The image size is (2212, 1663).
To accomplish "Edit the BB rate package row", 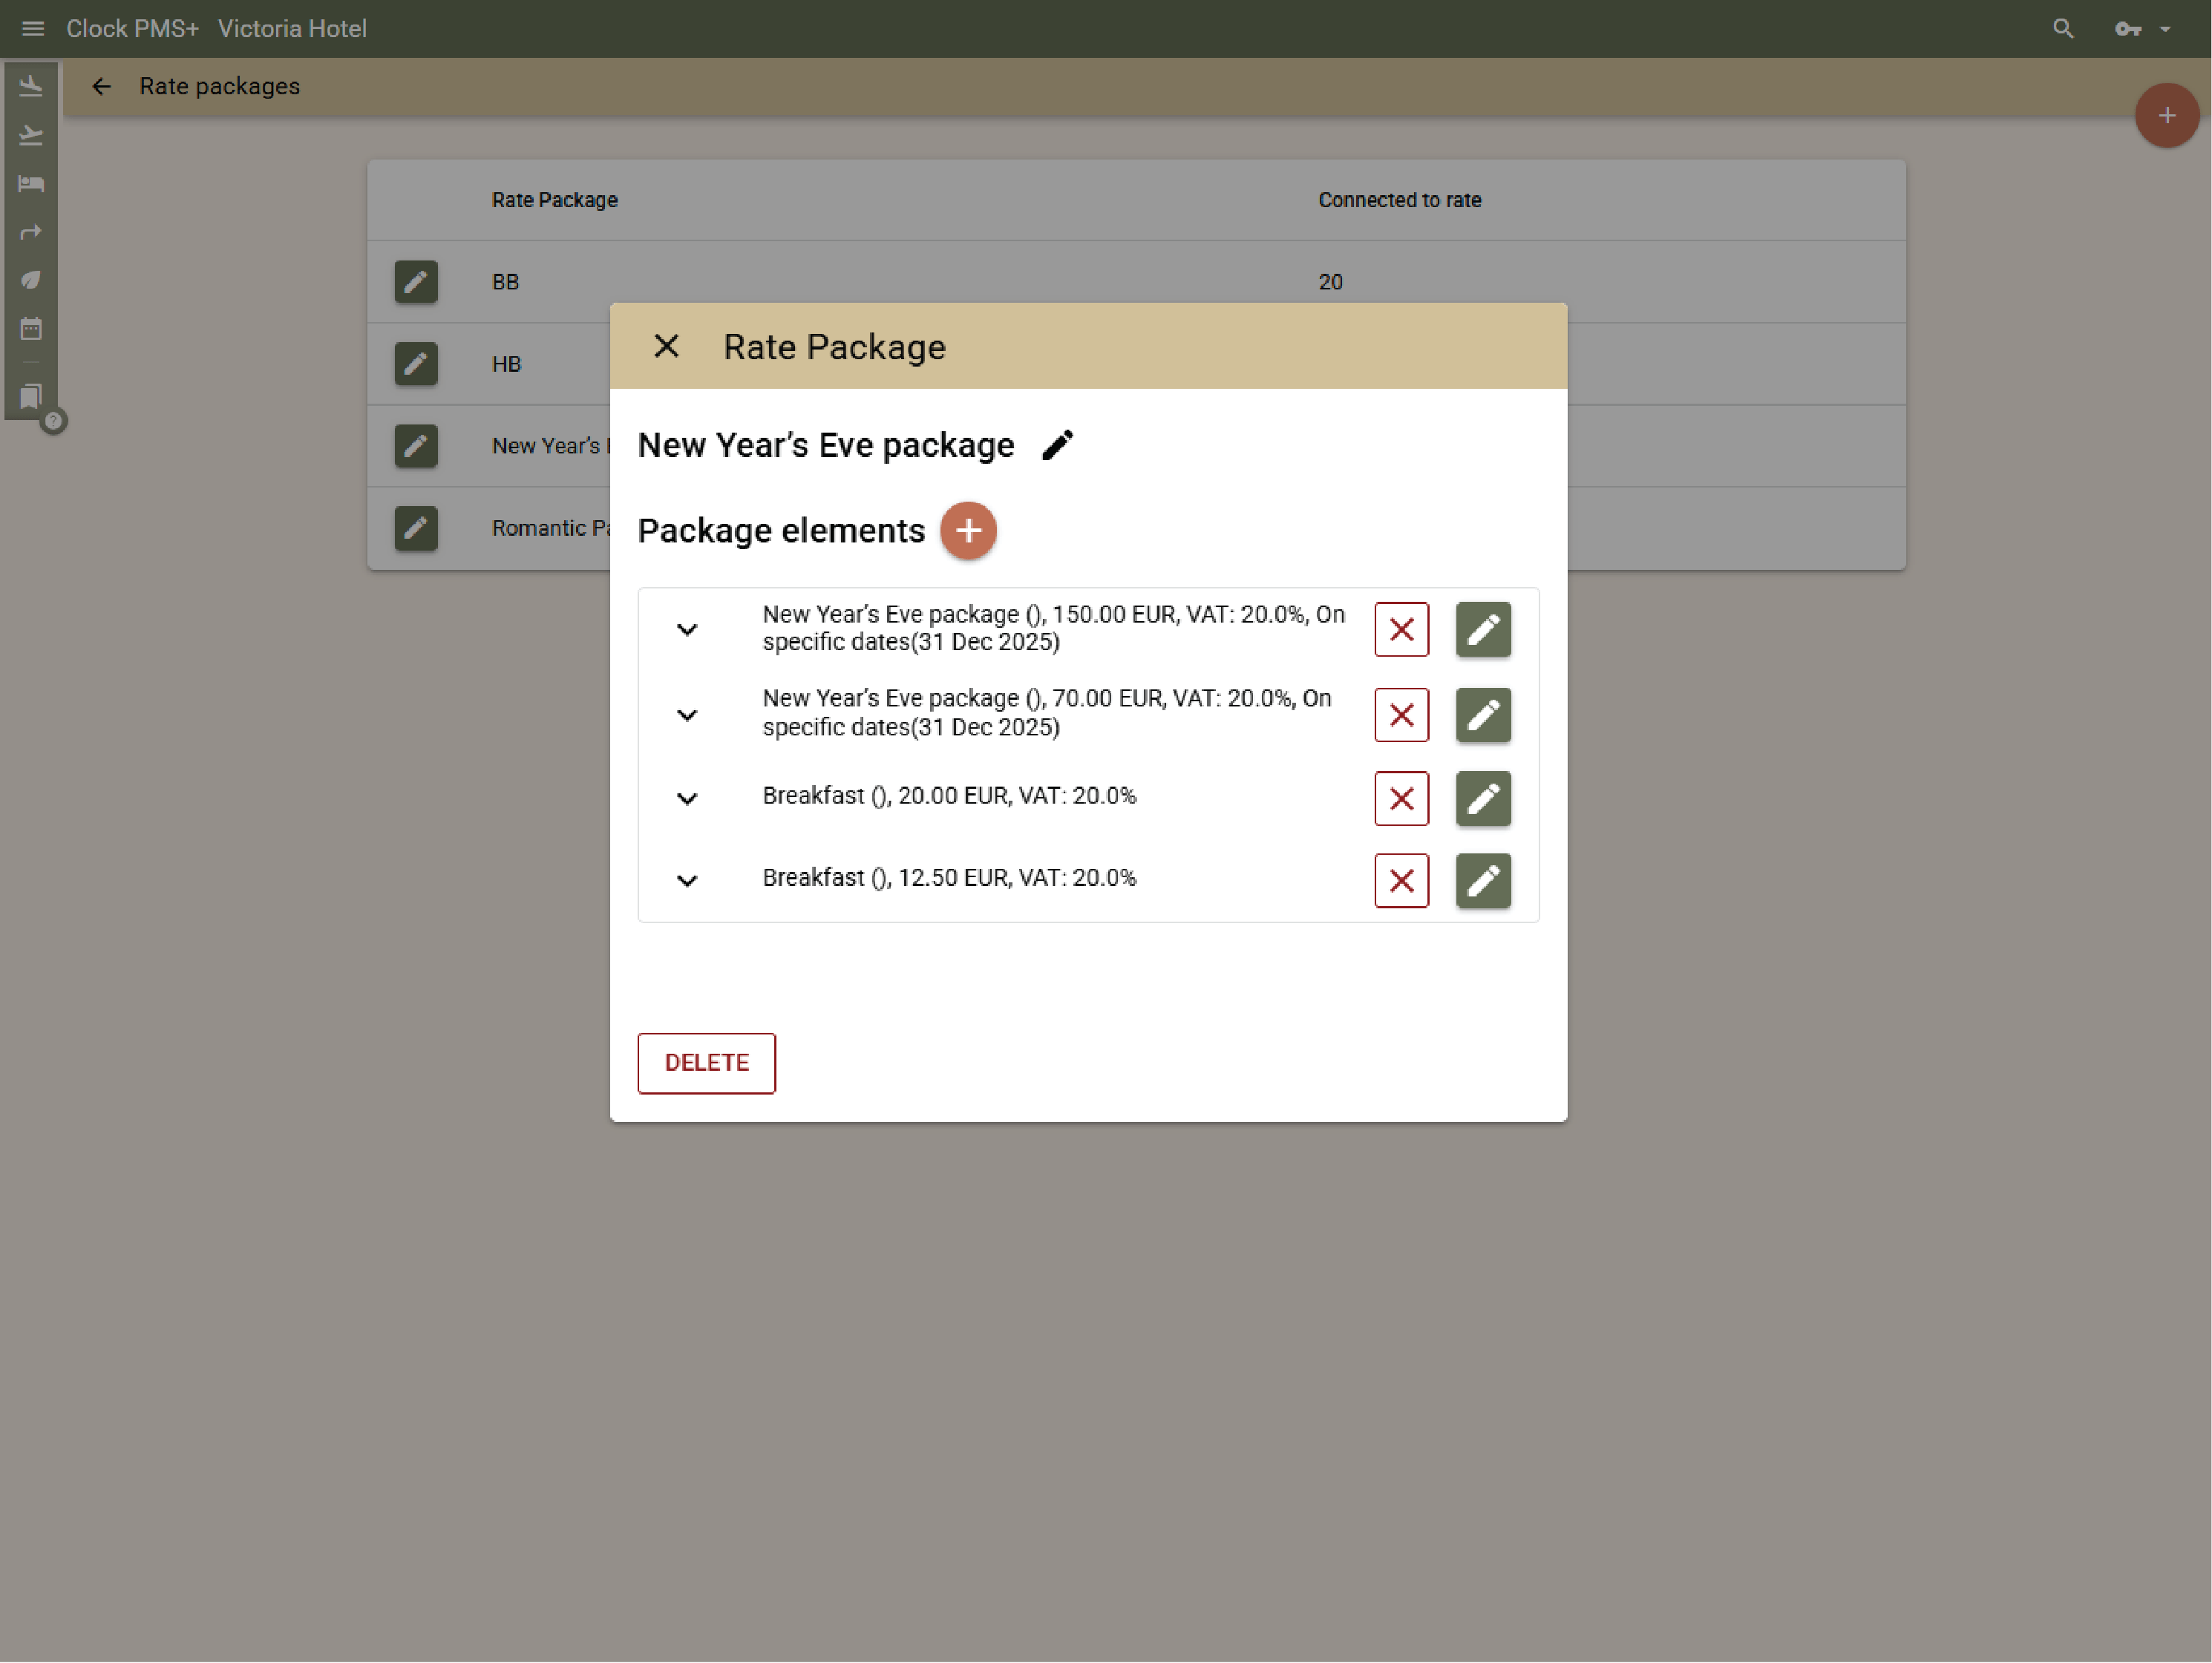I will point(416,281).
